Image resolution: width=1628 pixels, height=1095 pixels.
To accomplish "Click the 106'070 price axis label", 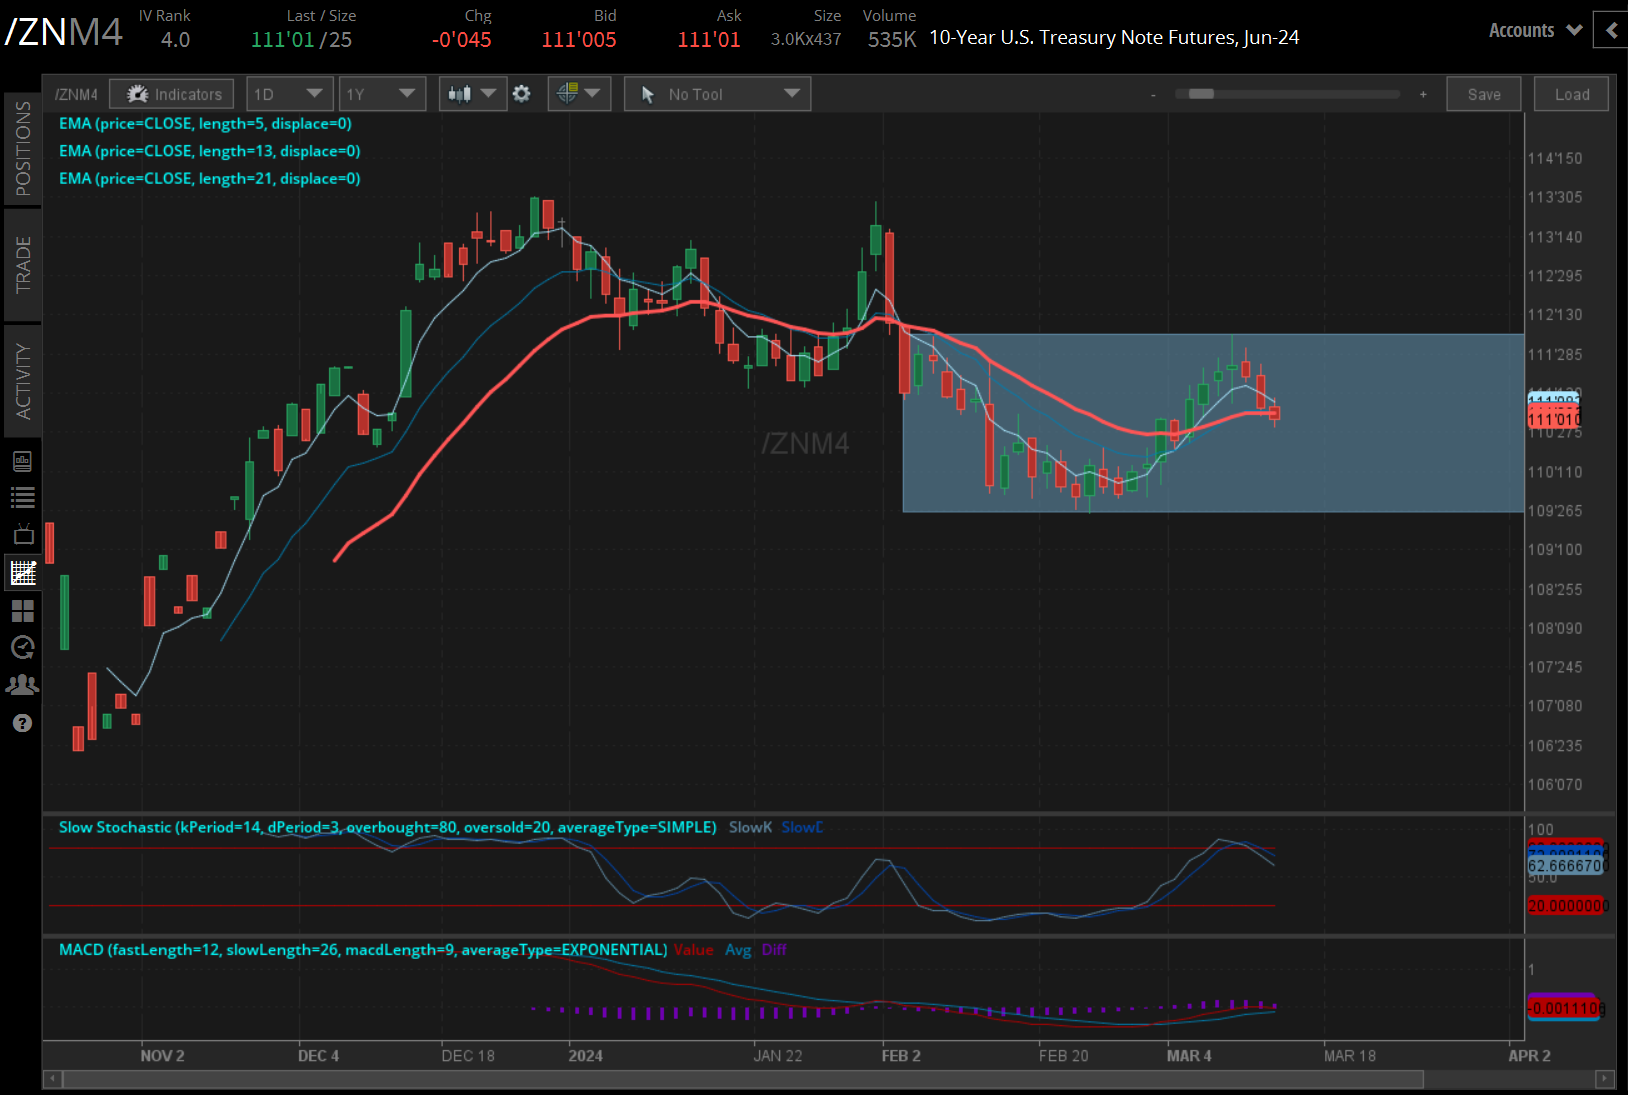I will click(1555, 785).
